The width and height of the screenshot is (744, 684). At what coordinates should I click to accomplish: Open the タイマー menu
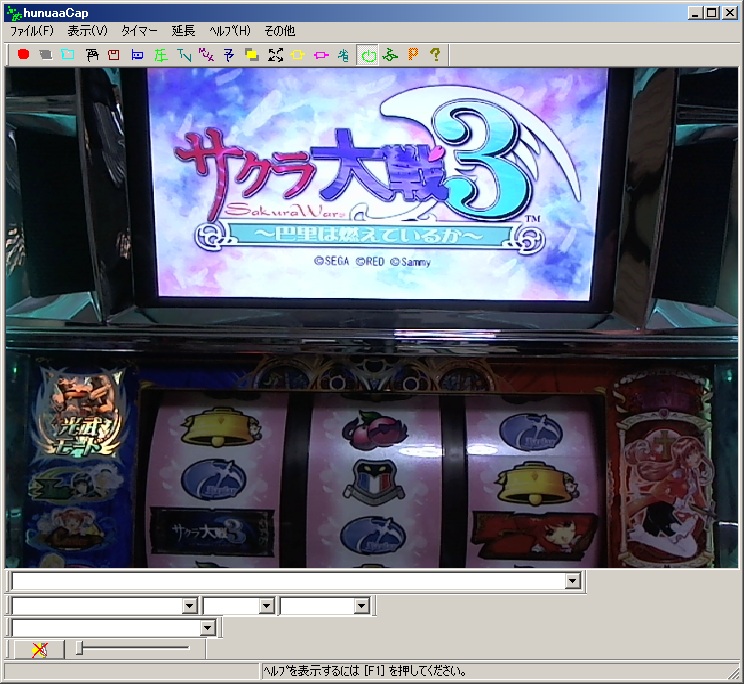click(139, 31)
